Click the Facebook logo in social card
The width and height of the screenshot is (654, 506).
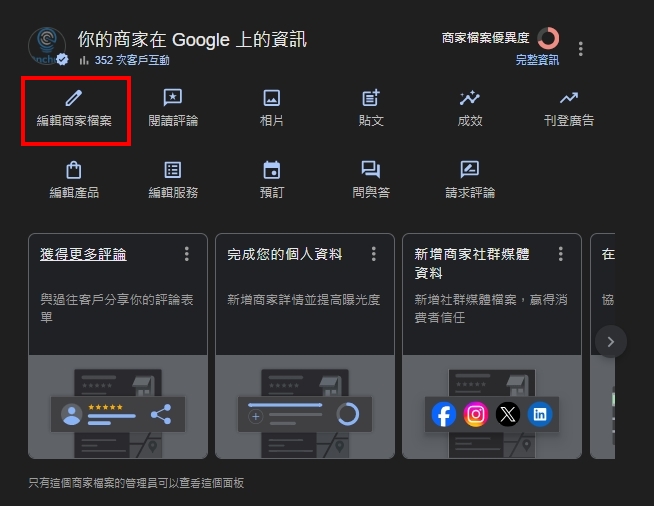(444, 414)
